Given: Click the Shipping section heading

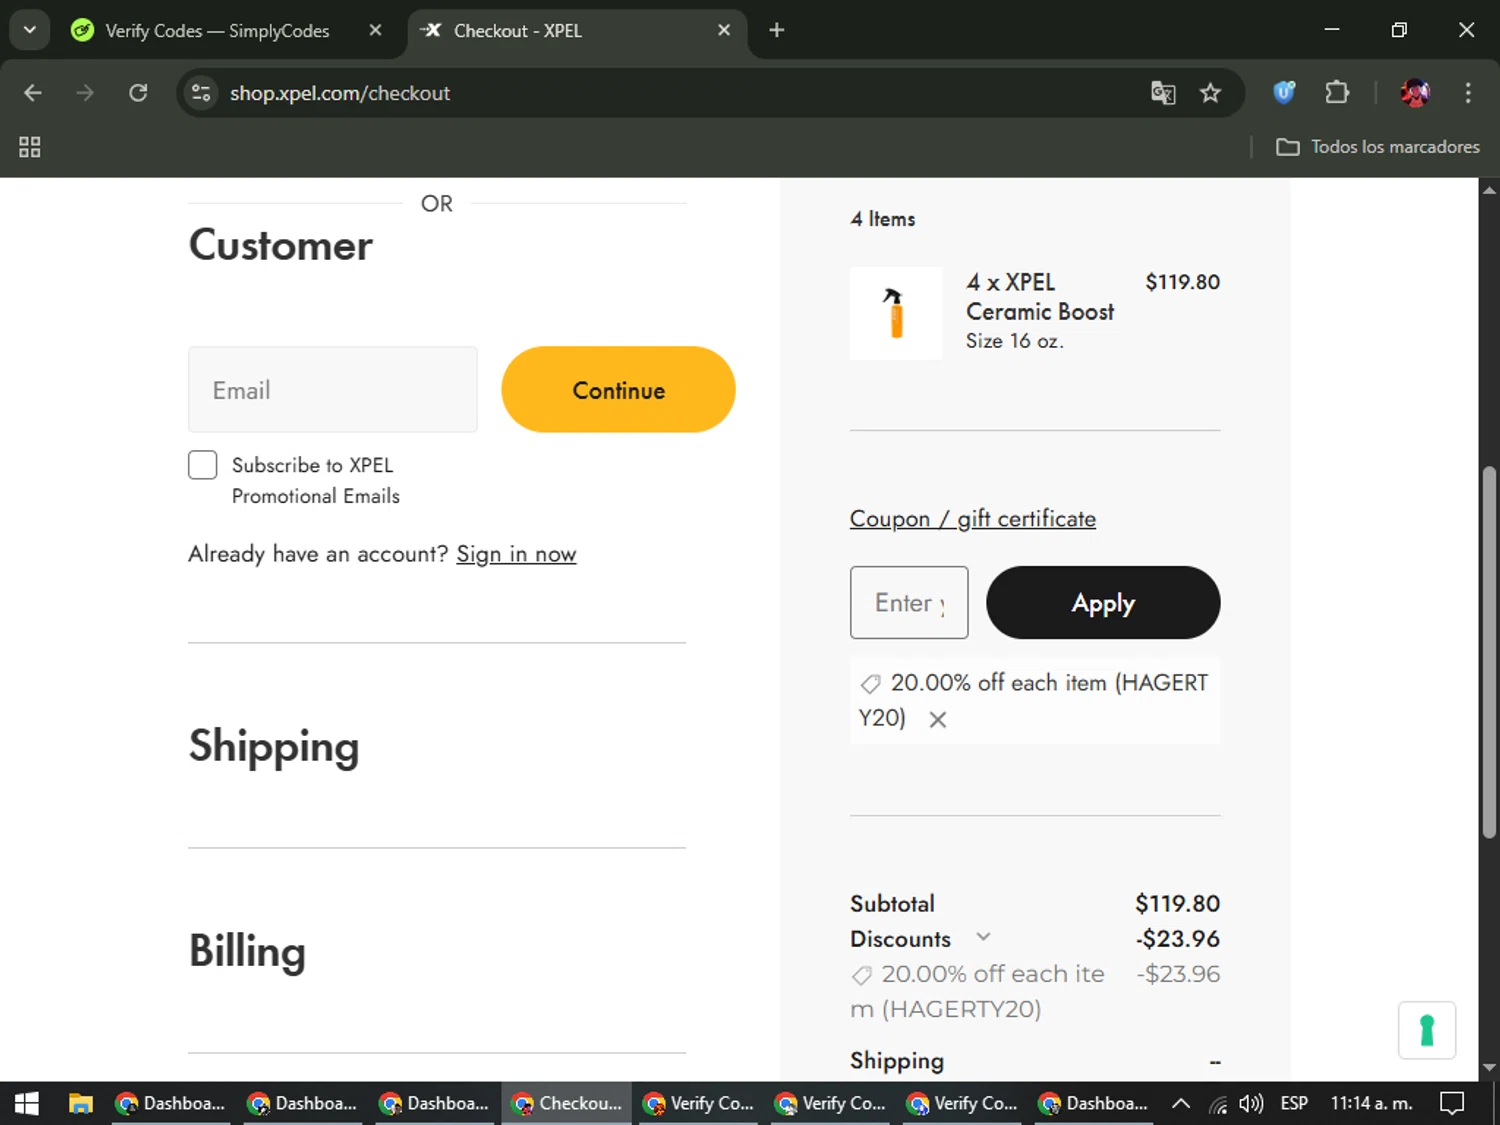Looking at the screenshot, I should coord(274,746).
